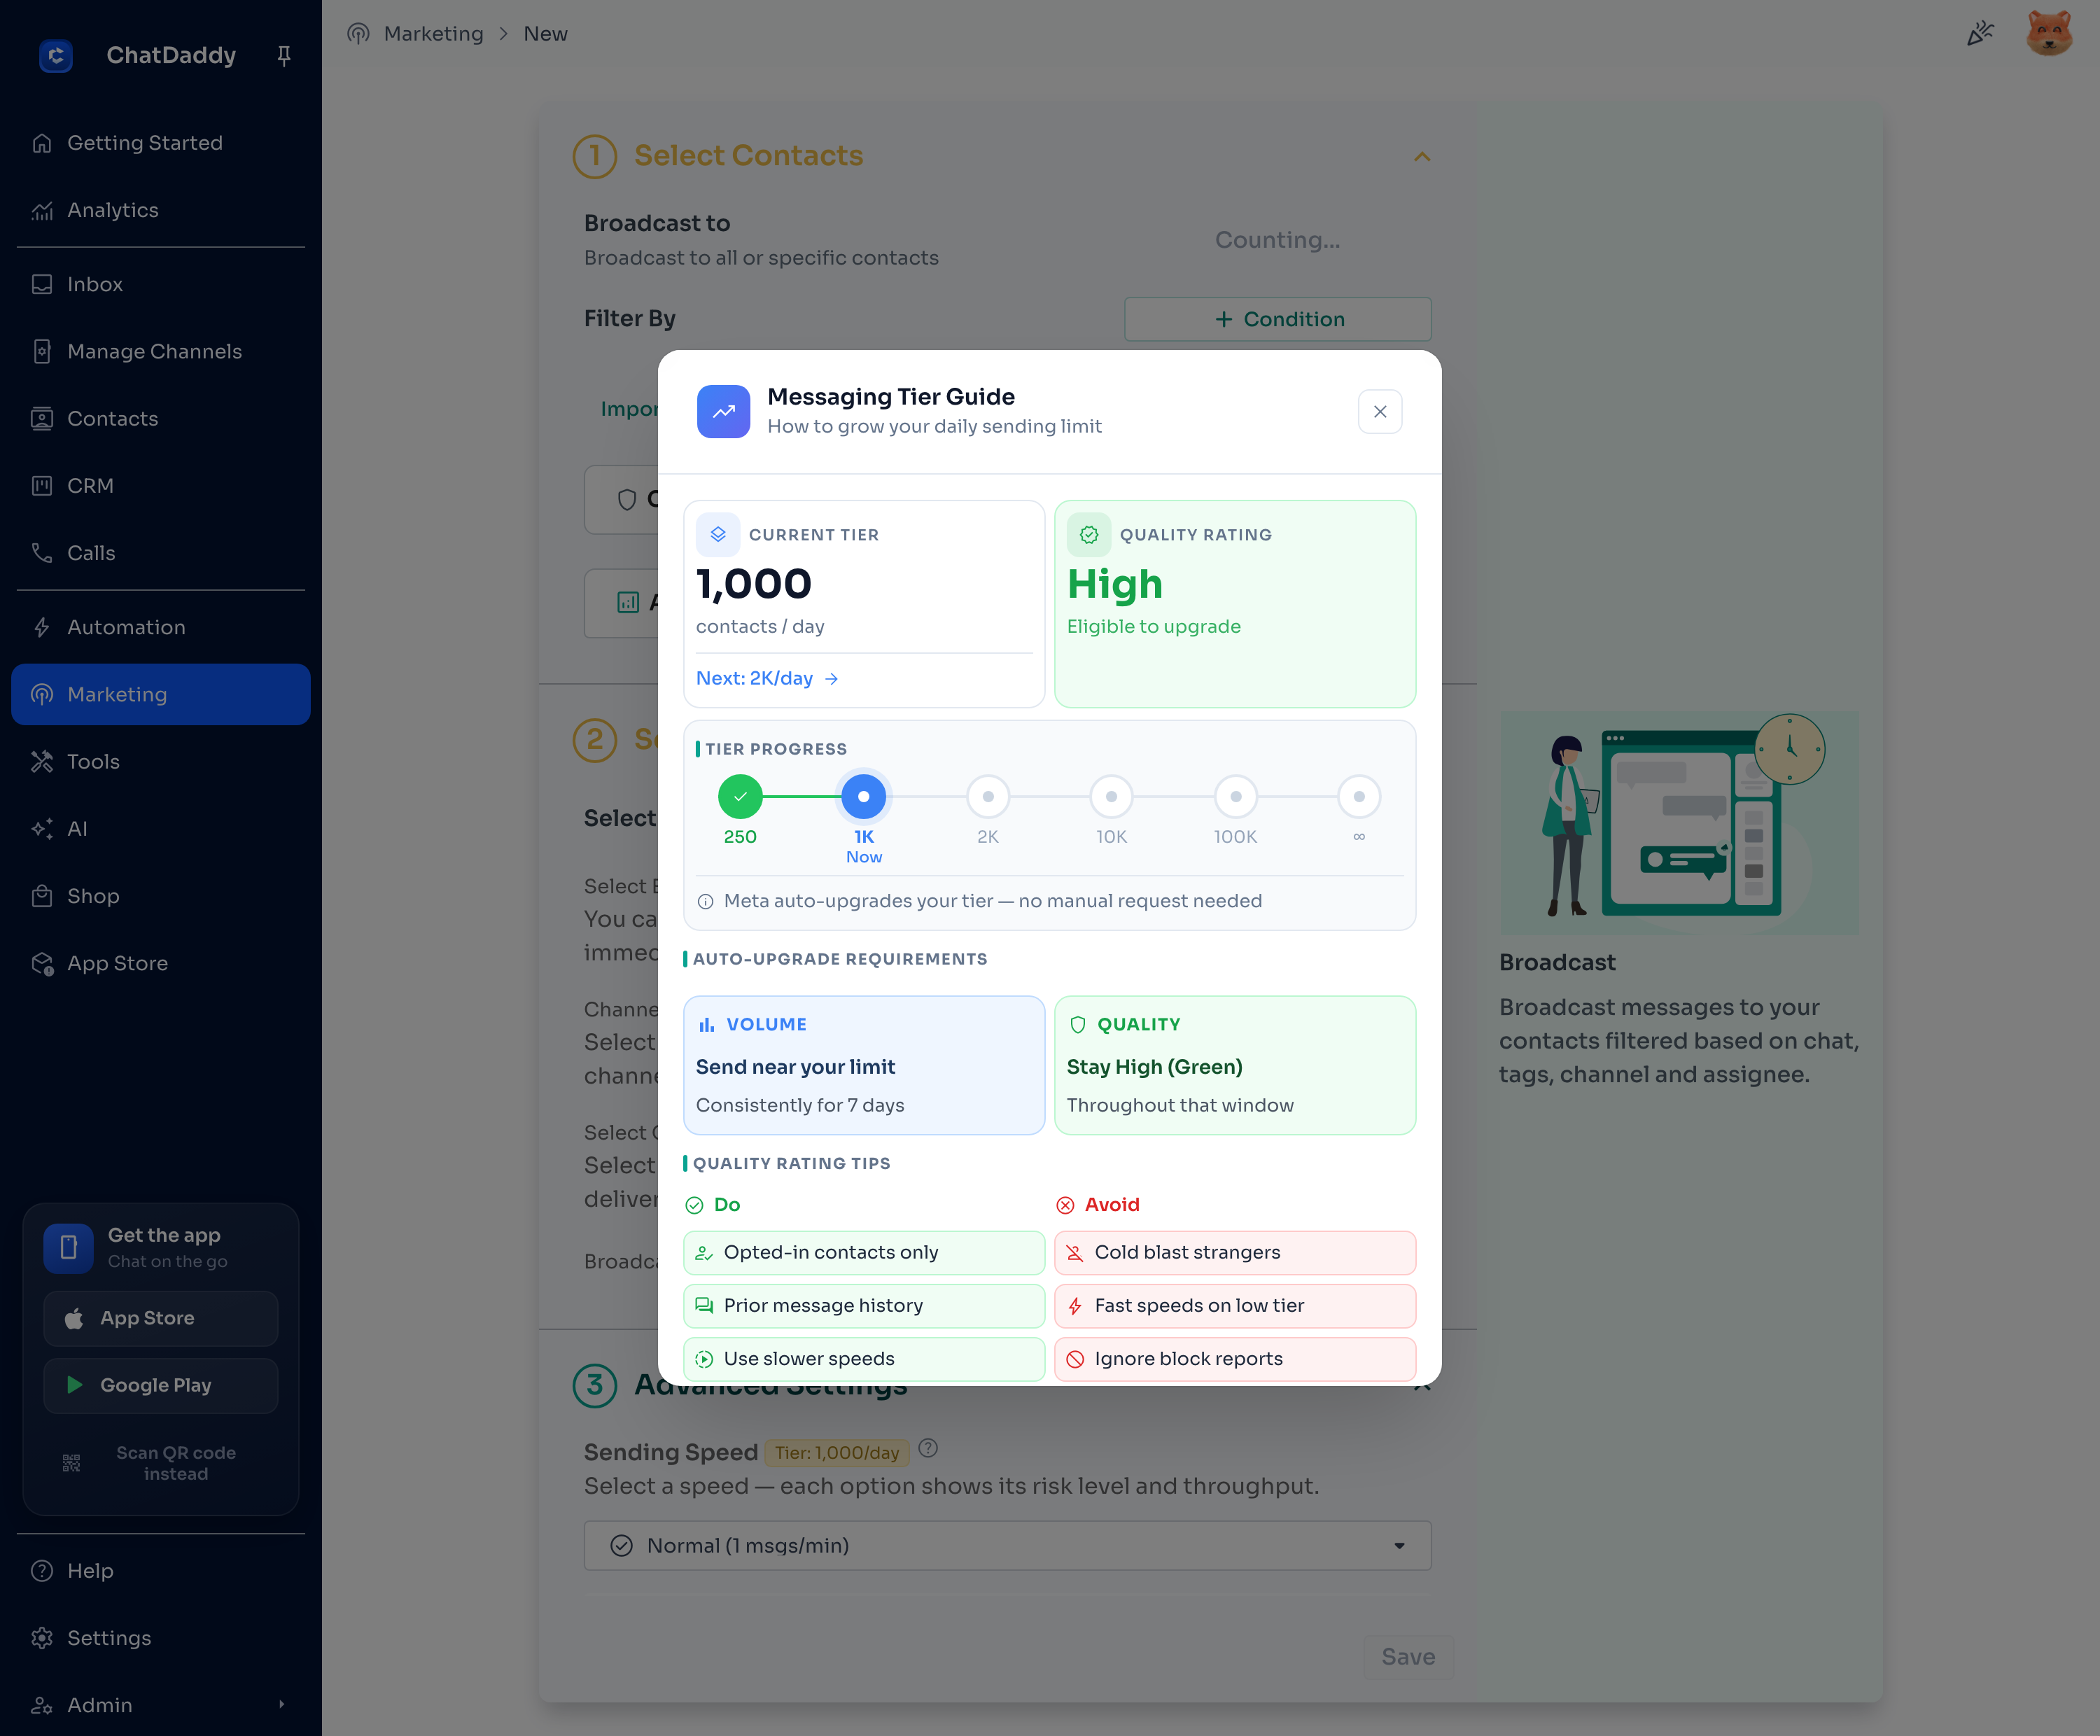Open the Normal sending speed dropdown
This screenshot has height=1736, width=2100.
tap(1007, 1545)
